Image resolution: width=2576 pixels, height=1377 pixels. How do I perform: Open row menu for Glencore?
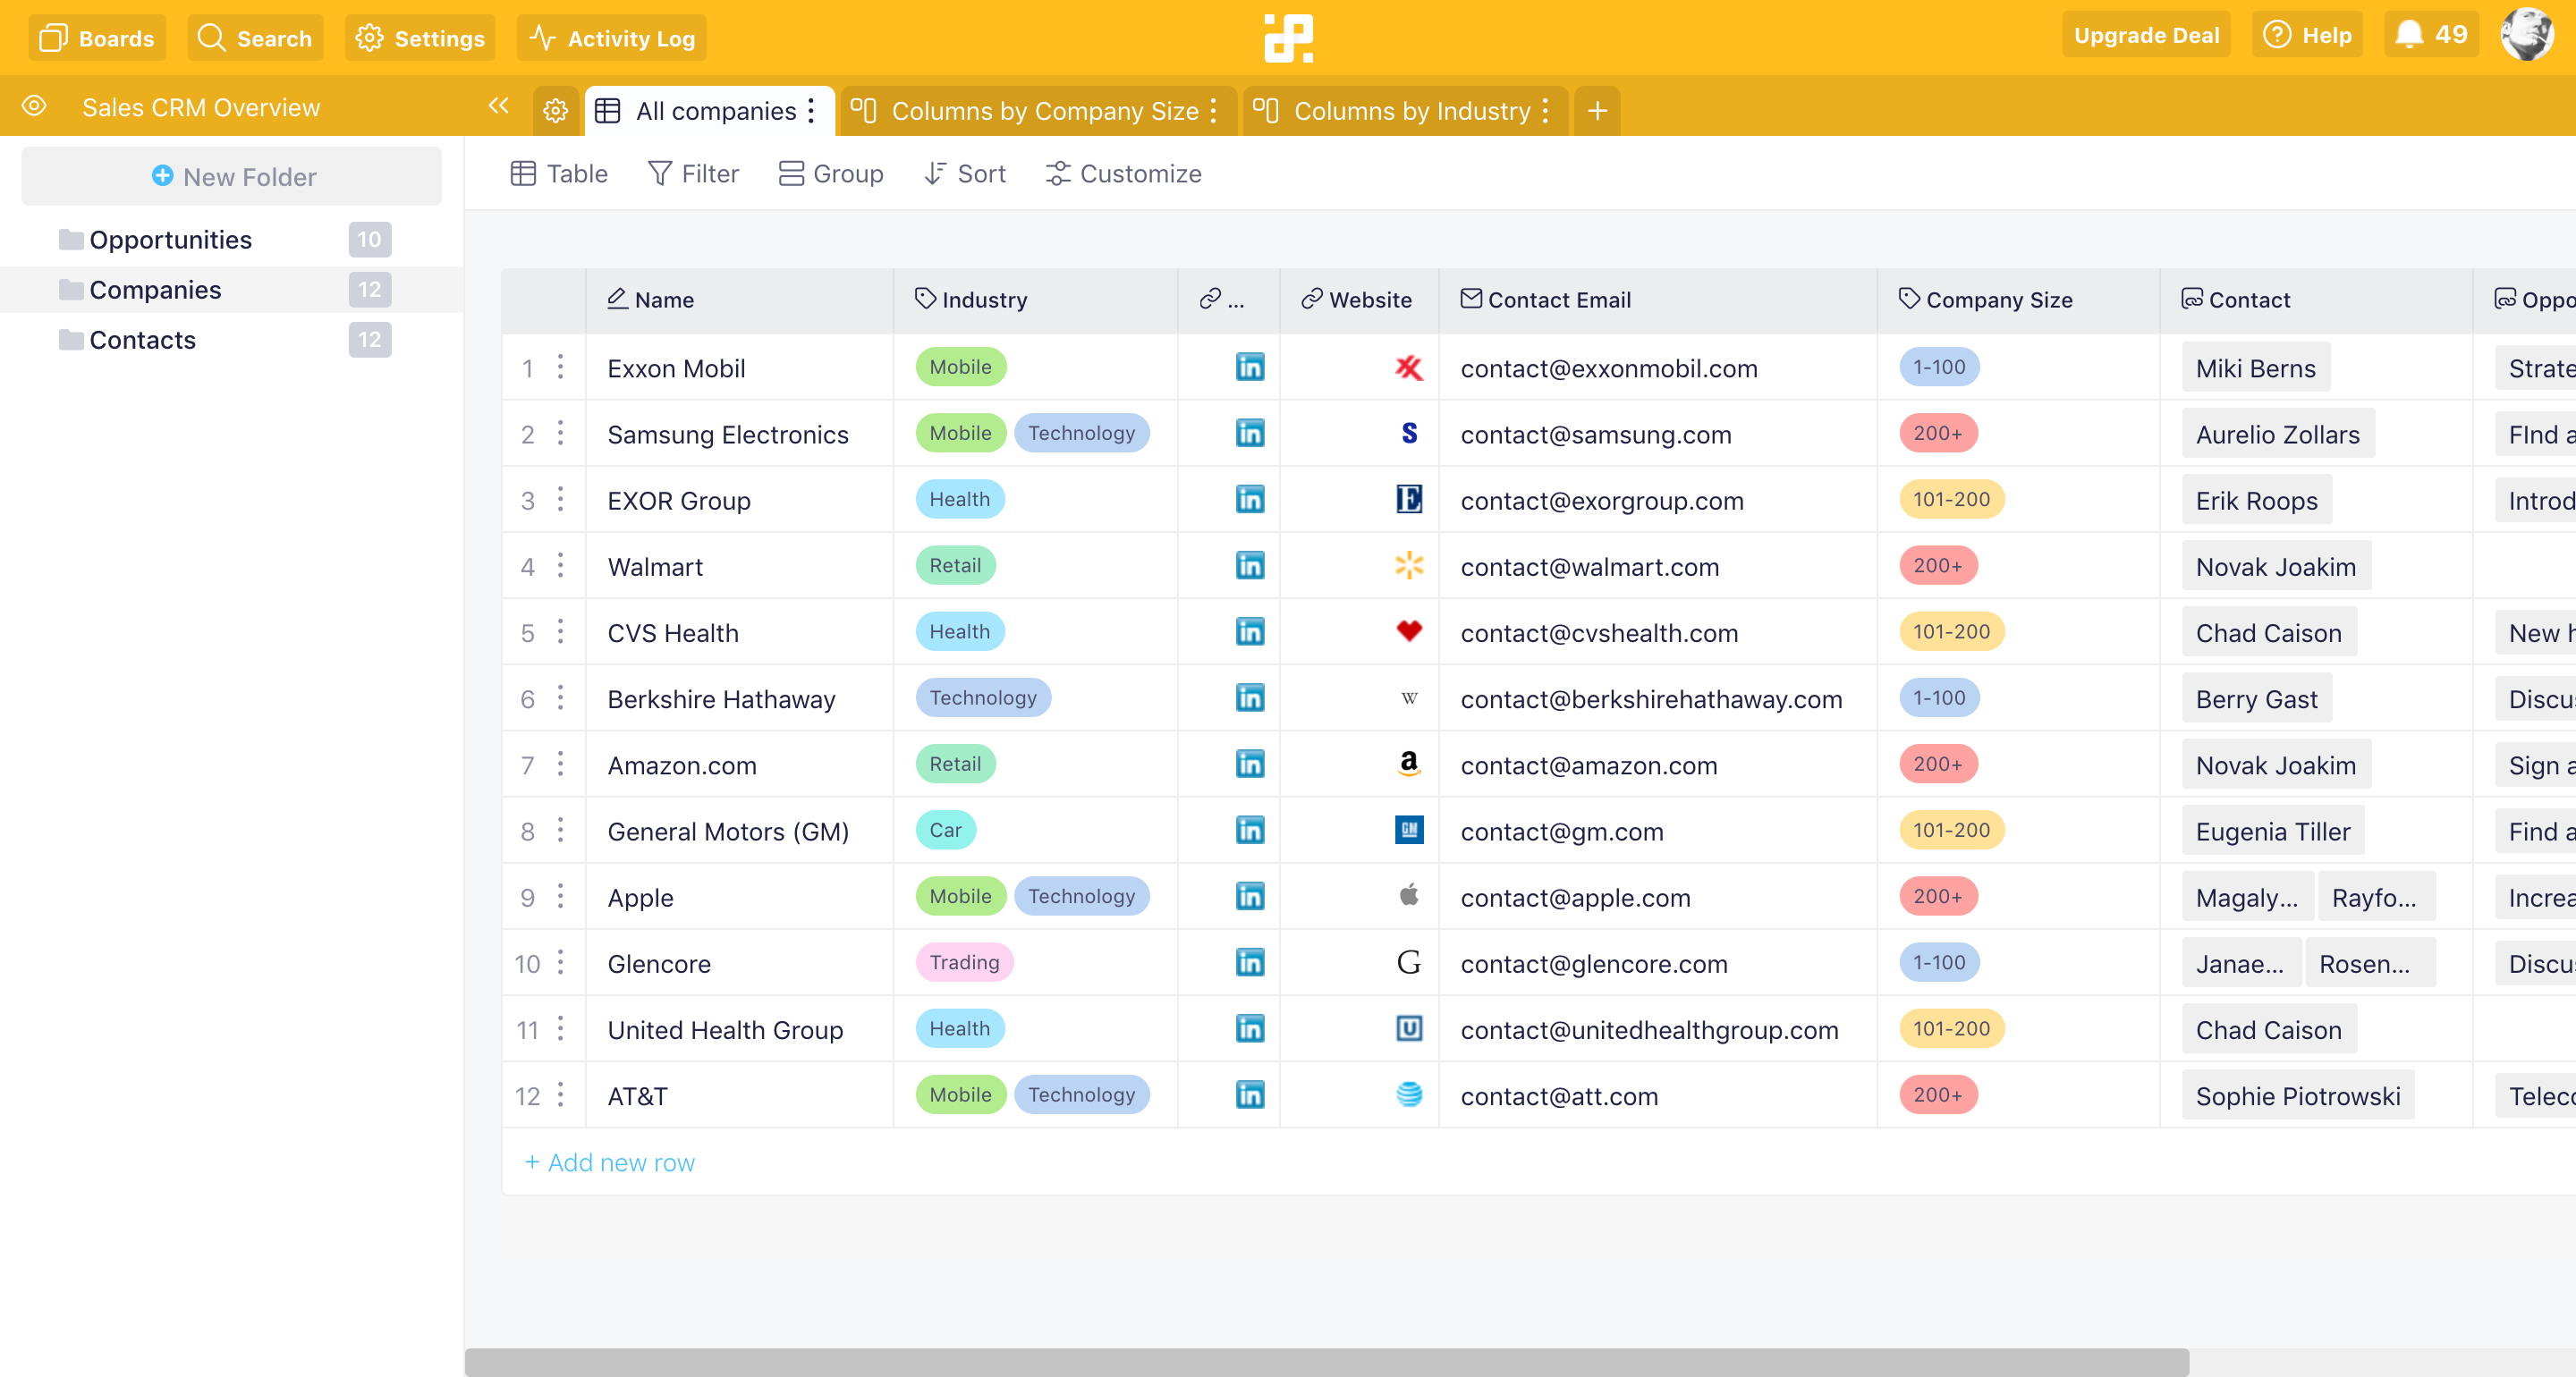pos(561,963)
